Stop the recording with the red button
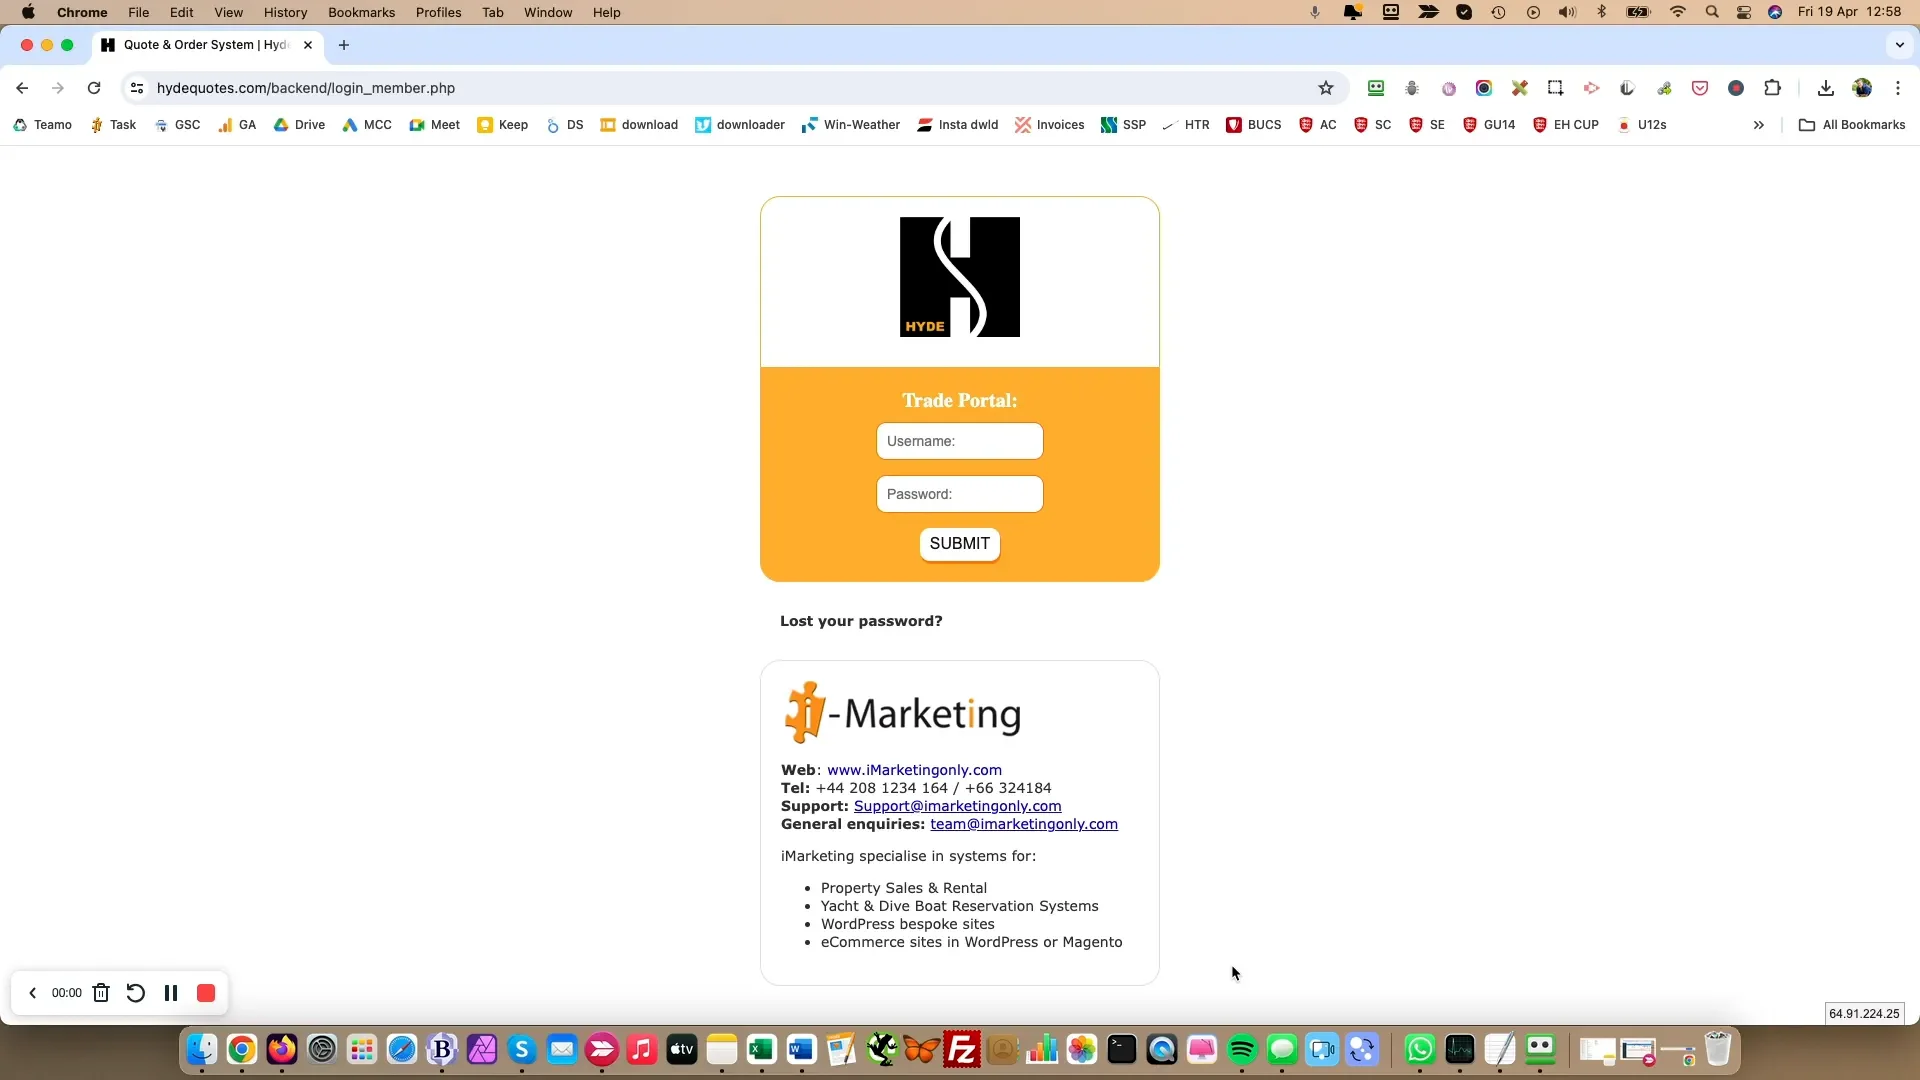1920x1080 pixels. 206,993
